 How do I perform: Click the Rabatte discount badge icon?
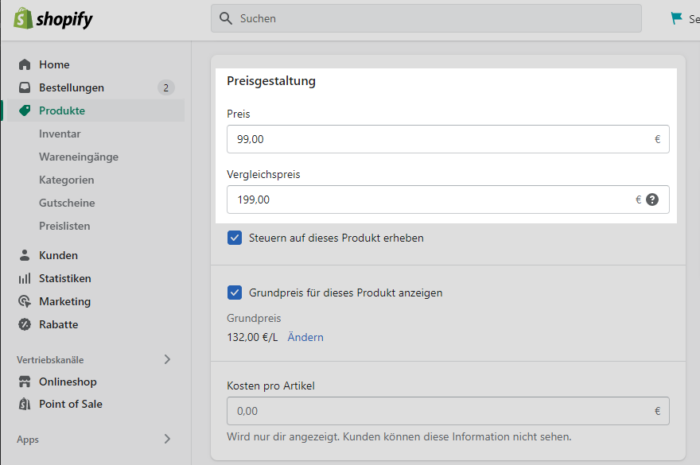point(25,324)
